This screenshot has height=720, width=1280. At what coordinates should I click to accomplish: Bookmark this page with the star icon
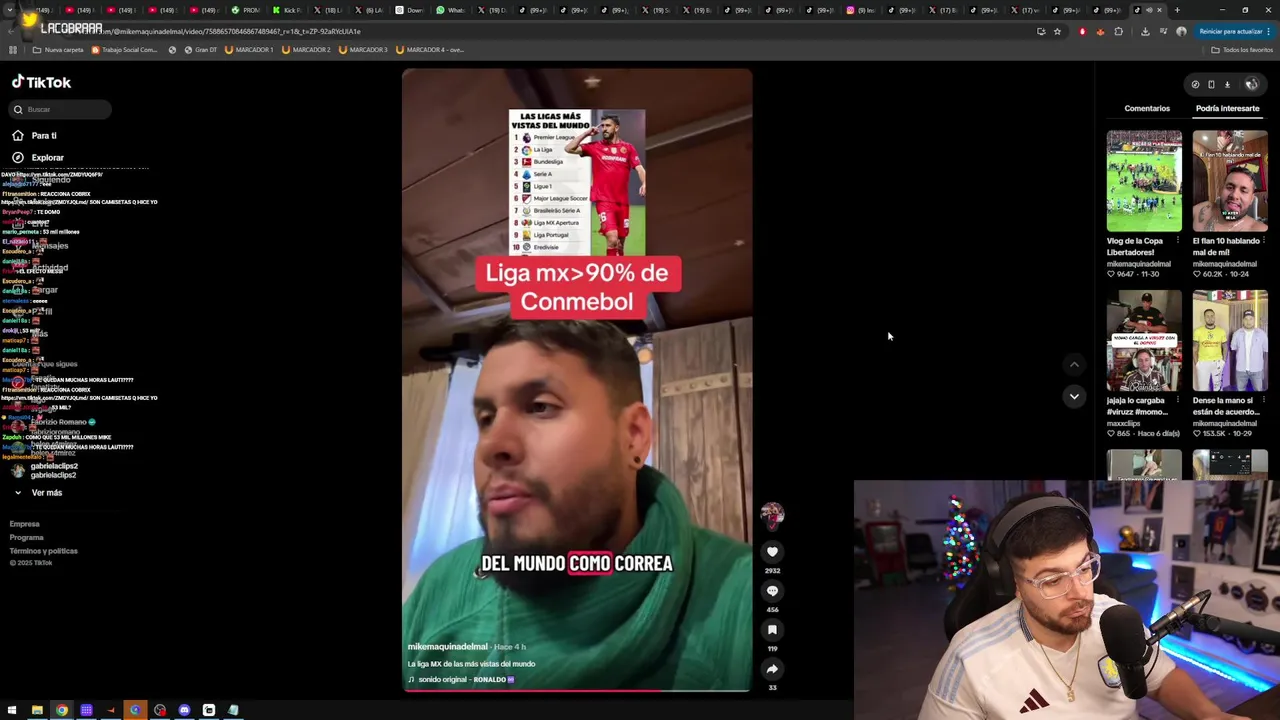[x=1057, y=31]
